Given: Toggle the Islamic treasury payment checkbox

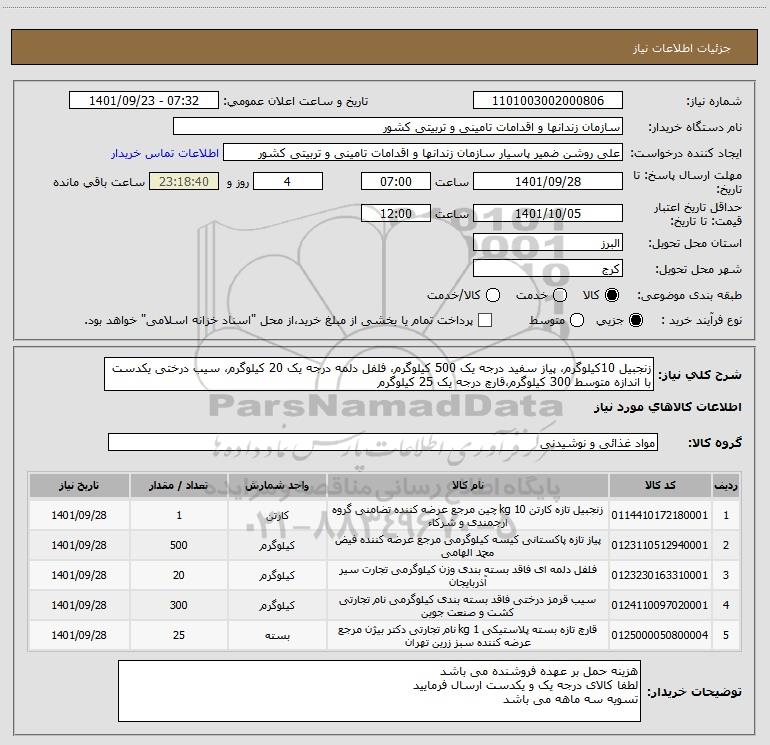Looking at the screenshot, I should coord(485,320).
